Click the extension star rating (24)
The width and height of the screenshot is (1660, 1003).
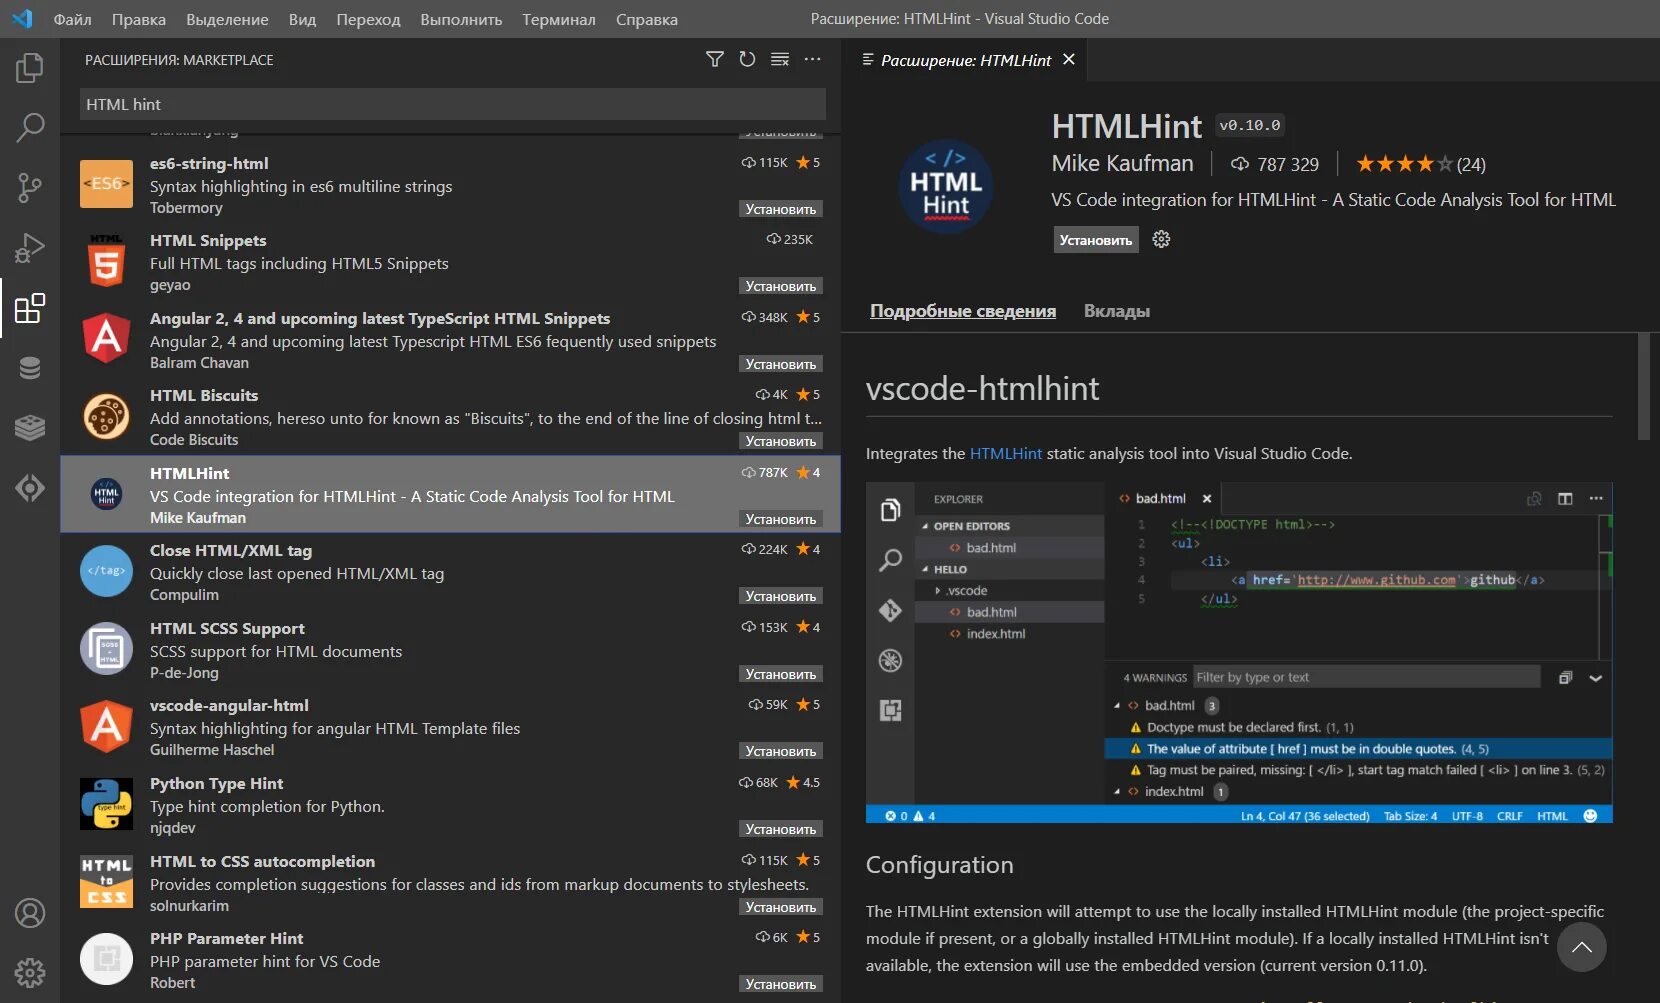click(1420, 164)
